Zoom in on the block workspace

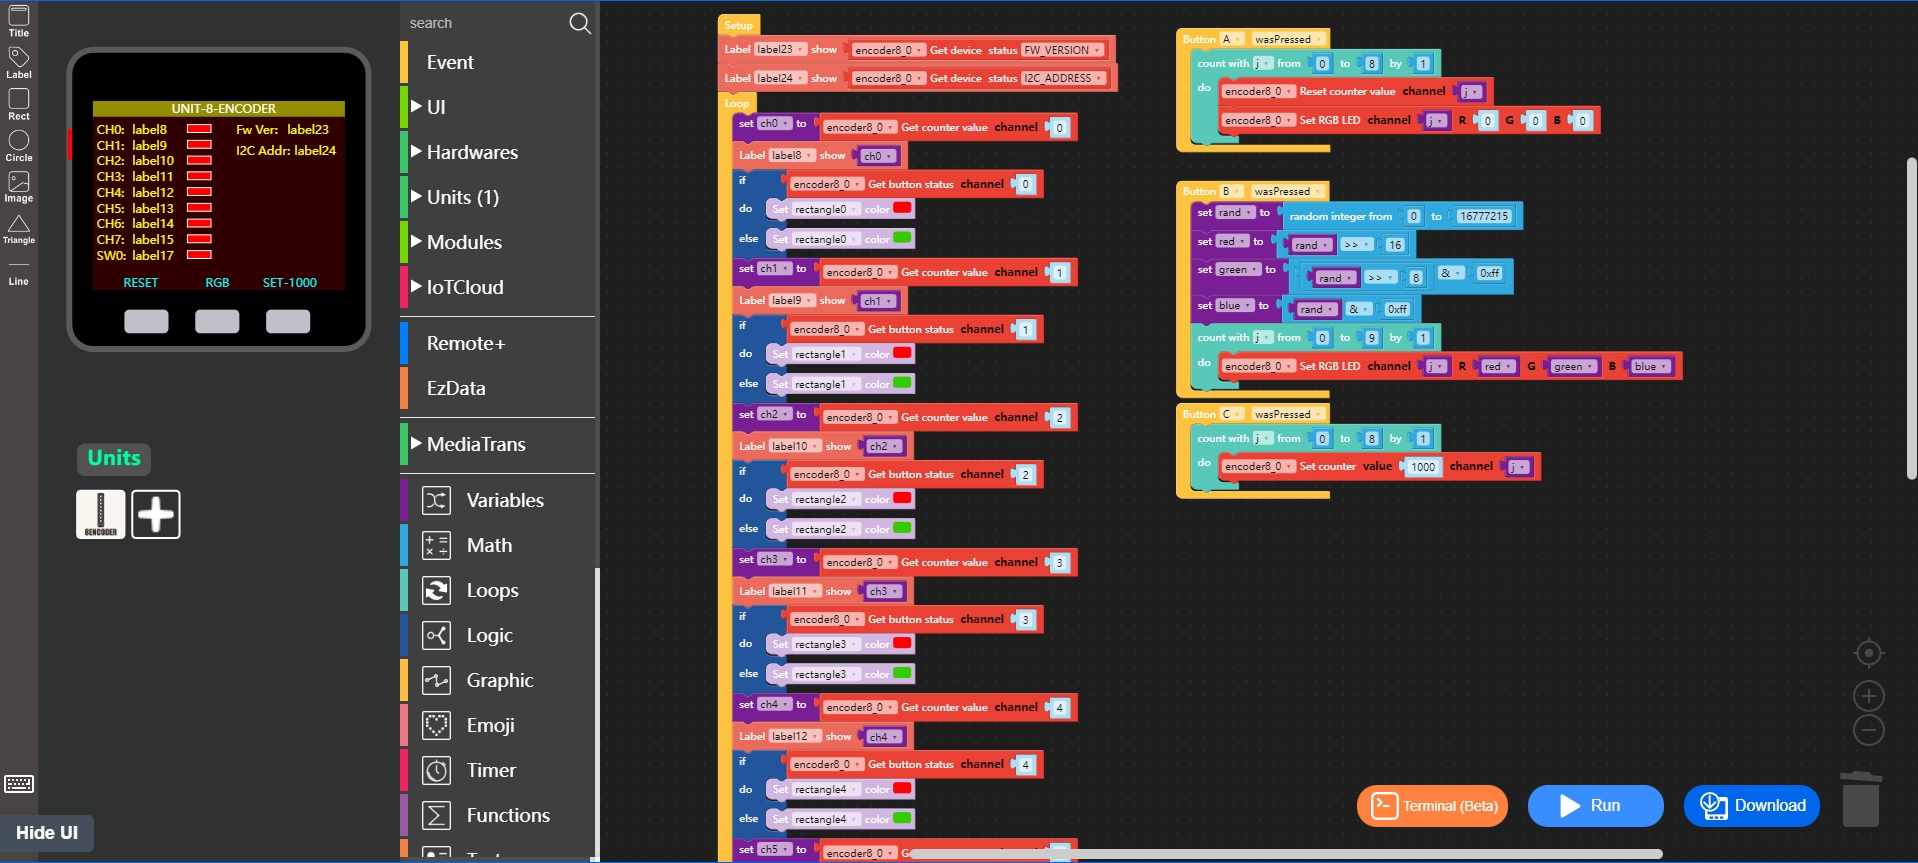(x=1868, y=696)
